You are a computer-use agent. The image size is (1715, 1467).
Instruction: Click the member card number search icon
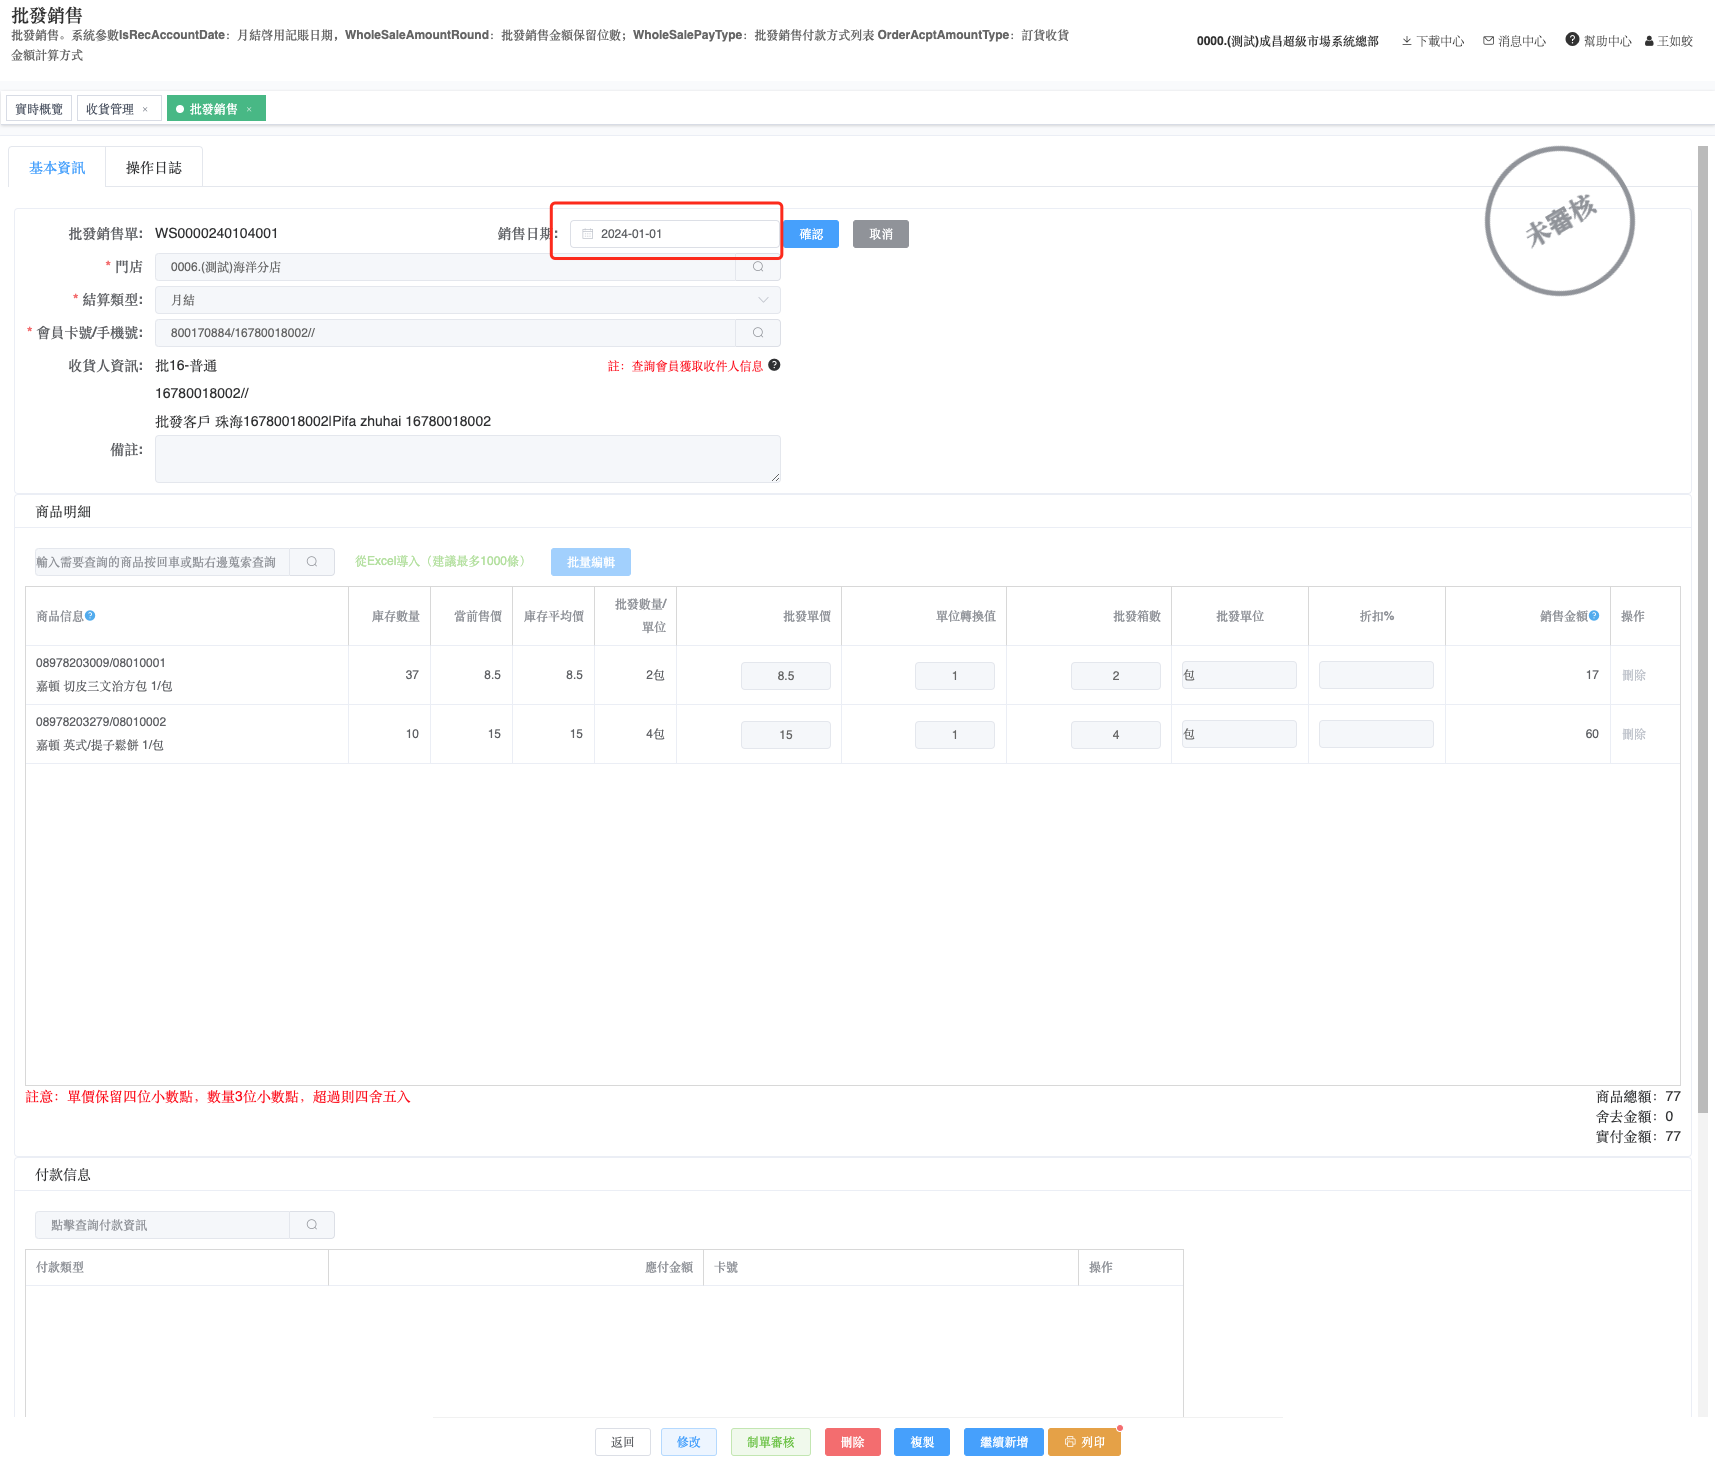click(x=758, y=333)
